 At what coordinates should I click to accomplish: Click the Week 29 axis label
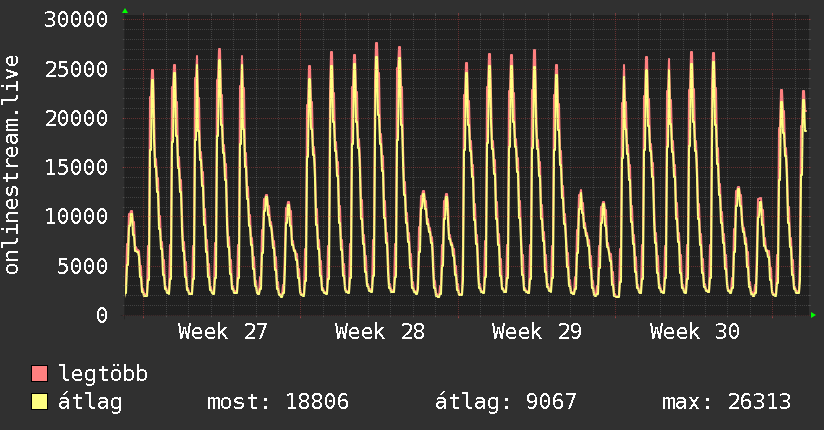tap(537, 332)
